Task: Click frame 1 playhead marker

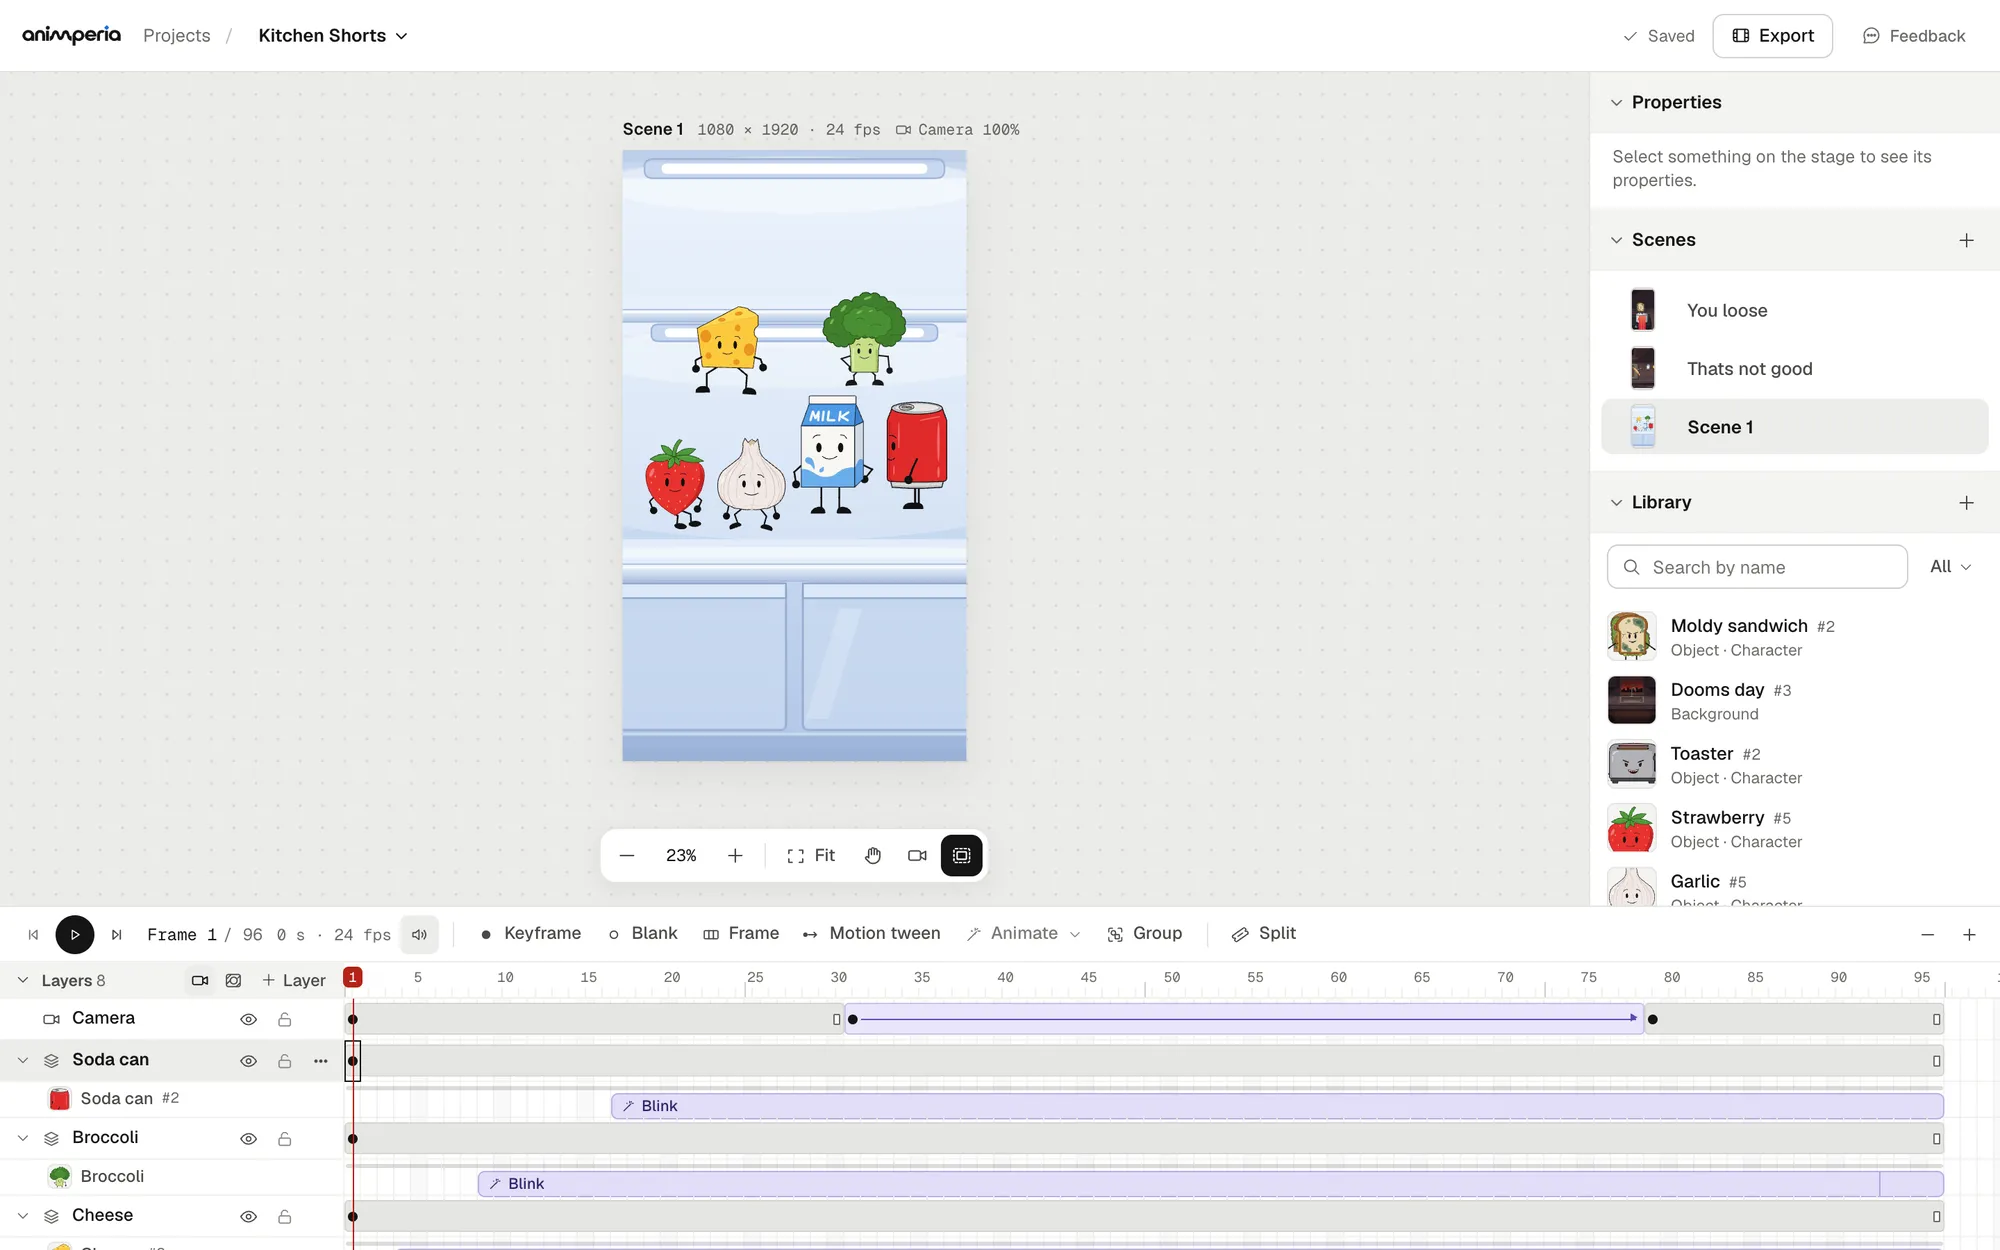Action: 352,977
